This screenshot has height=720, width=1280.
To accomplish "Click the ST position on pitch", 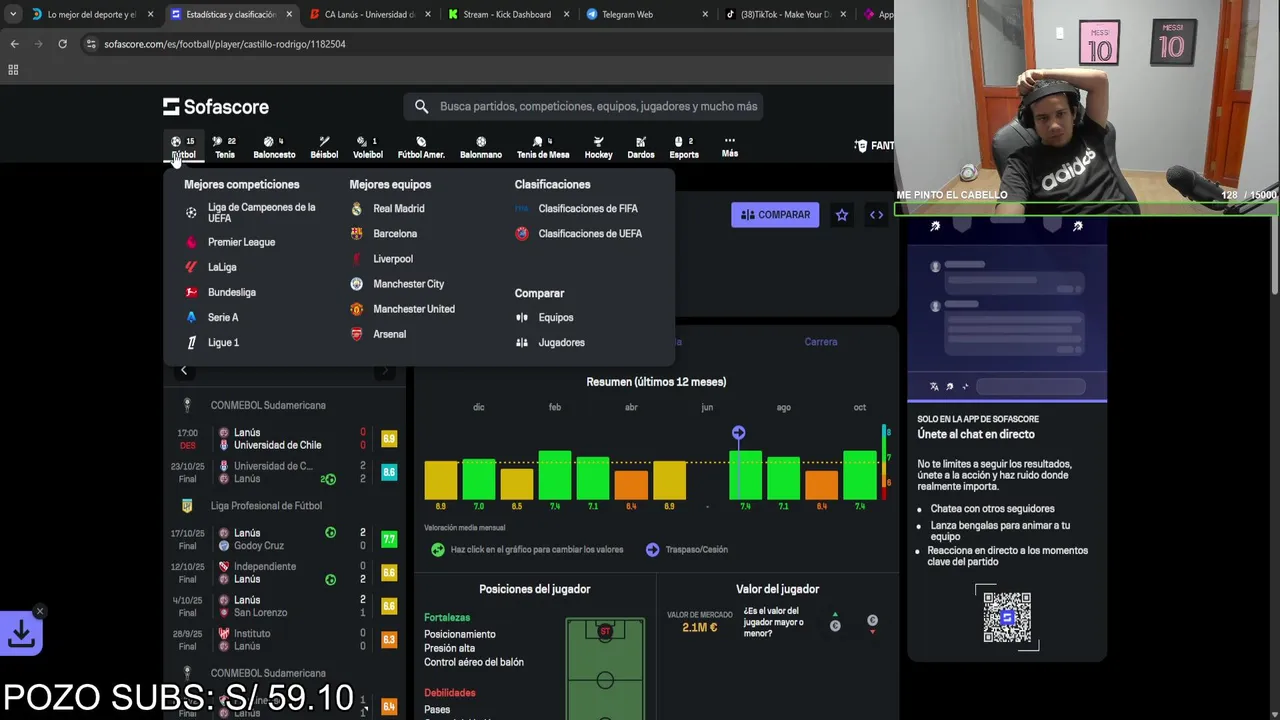I will (x=605, y=632).
